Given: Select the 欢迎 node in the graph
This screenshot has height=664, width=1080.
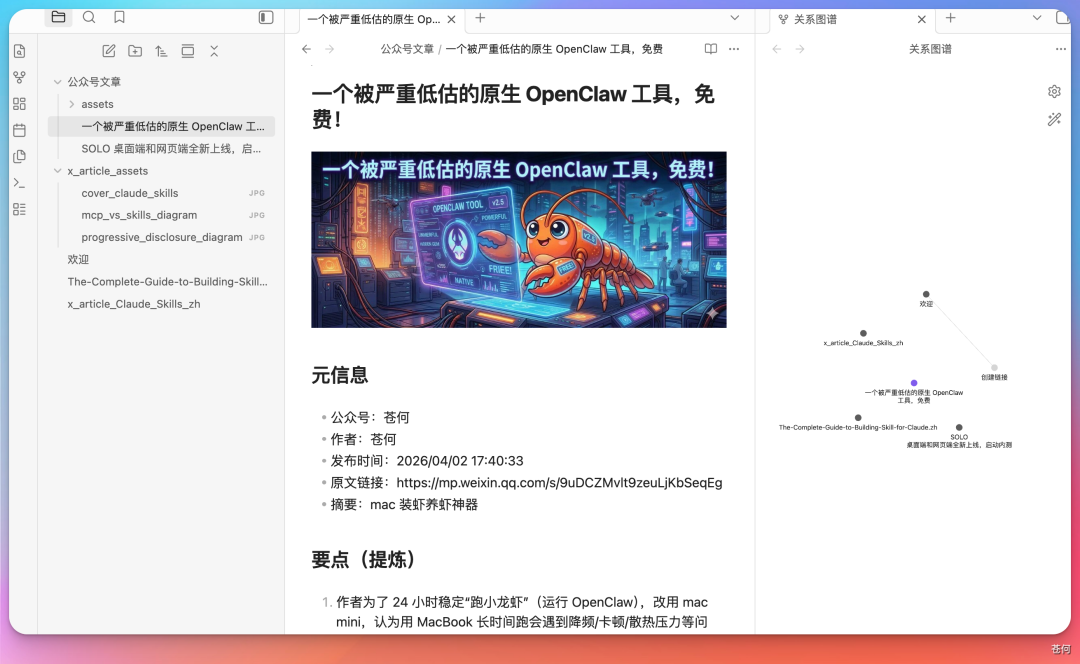Looking at the screenshot, I should [926, 293].
